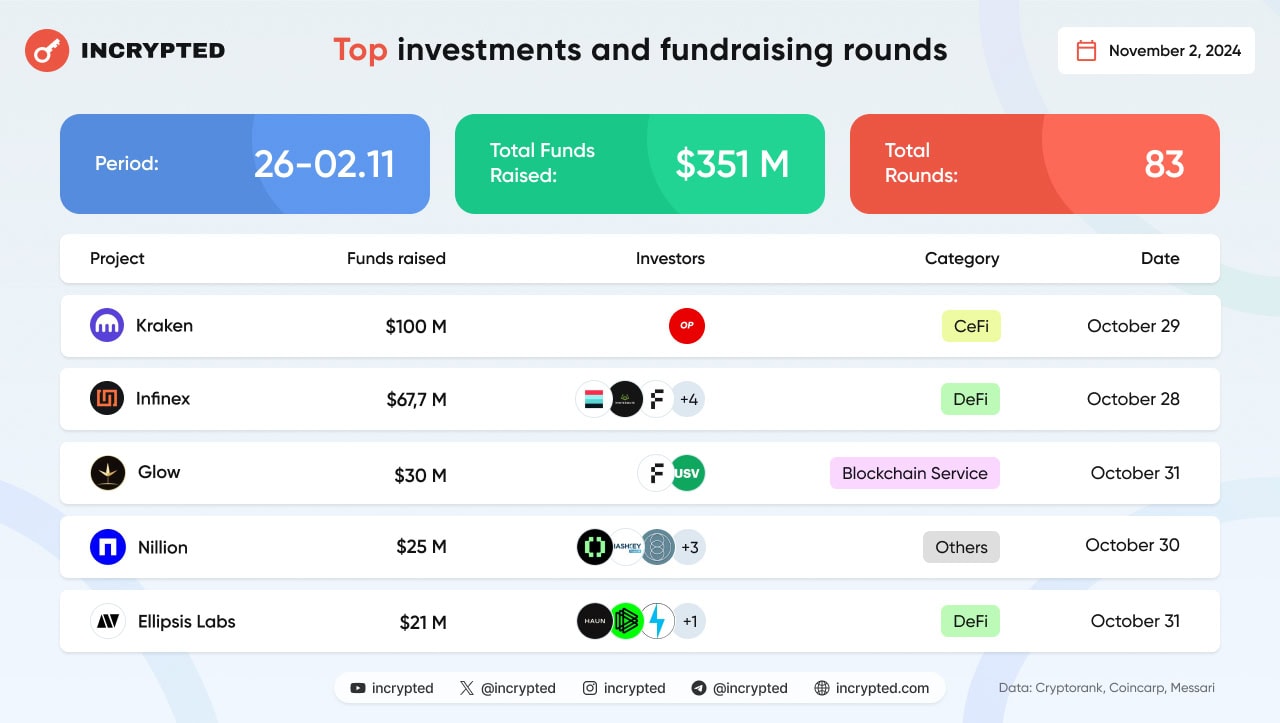
Task: Click the incrypted YouTube link
Action: click(392, 688)
